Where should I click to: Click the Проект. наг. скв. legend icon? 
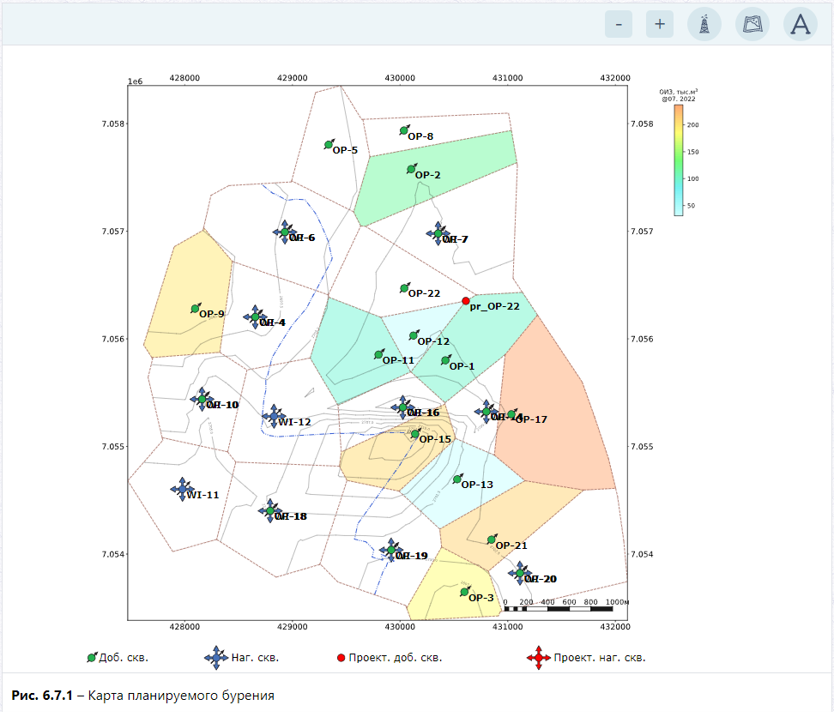coord(538,658)
